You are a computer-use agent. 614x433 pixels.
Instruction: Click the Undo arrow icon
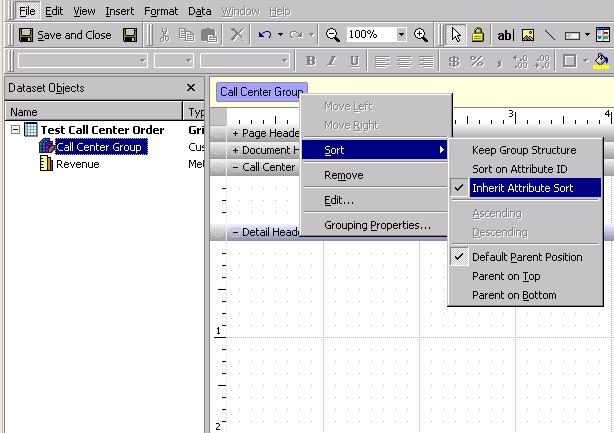pyautogui.click(x=265, y=35)
